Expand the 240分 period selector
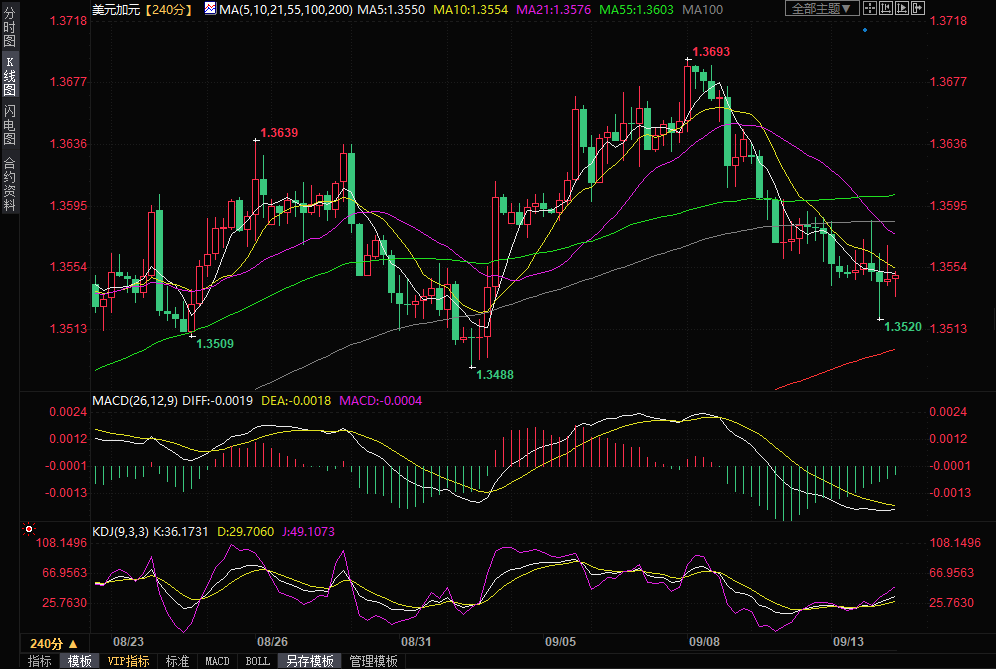 (53, 643)
